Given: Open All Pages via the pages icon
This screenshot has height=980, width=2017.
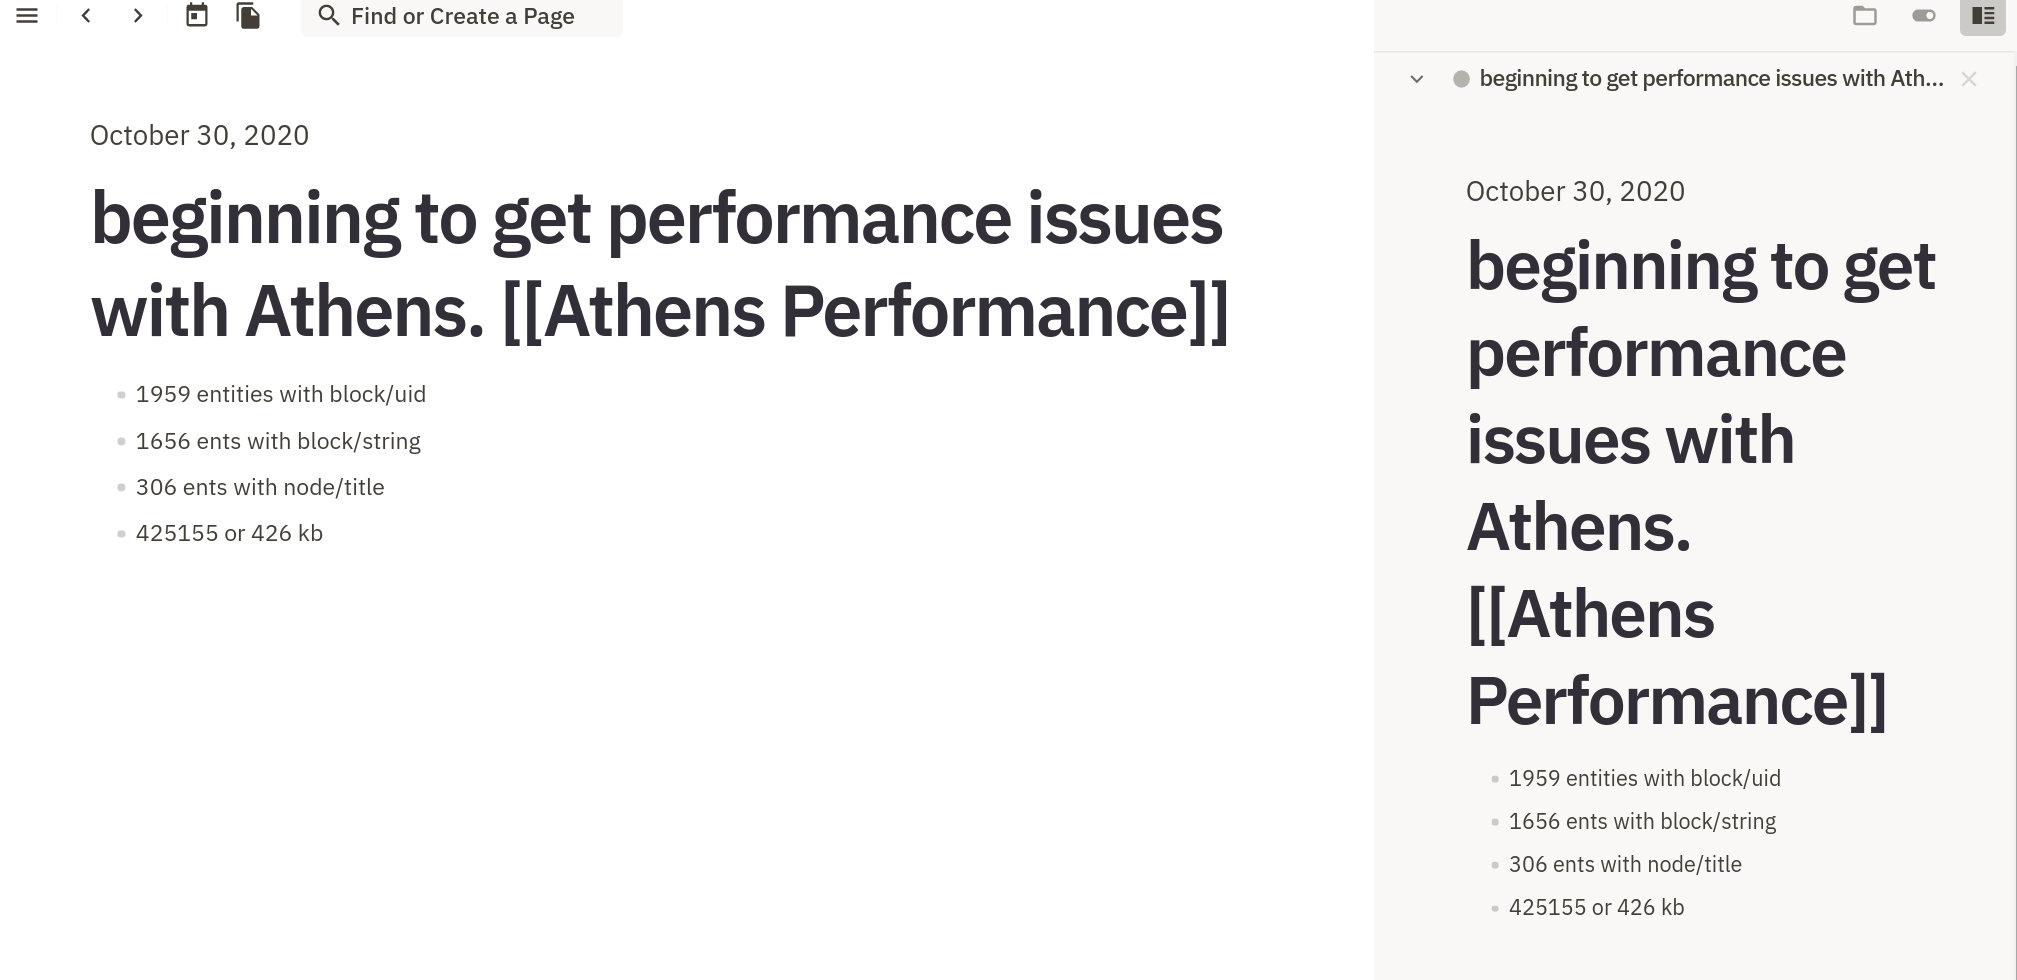Looking at the screenshot, I should coord(248,15).
